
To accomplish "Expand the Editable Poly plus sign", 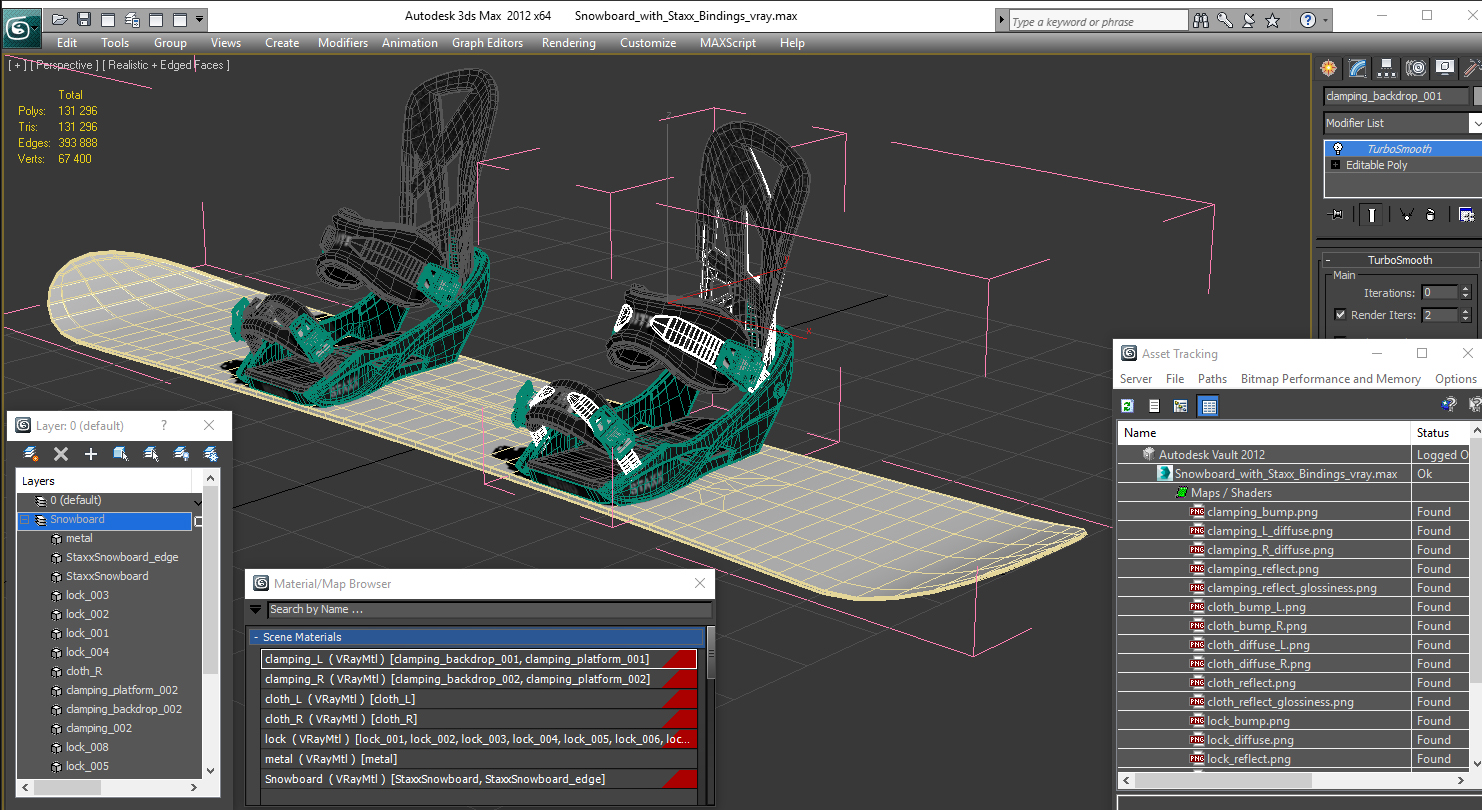I will (1335, 165).
